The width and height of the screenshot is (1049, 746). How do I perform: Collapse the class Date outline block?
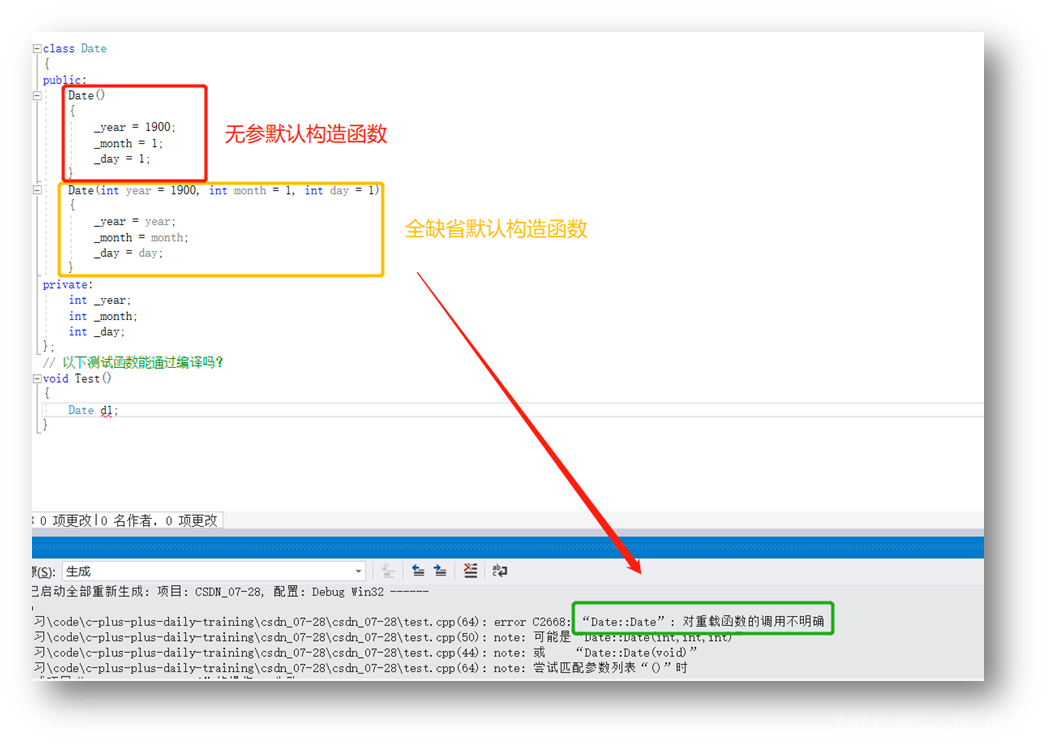(x=37, y=48)
